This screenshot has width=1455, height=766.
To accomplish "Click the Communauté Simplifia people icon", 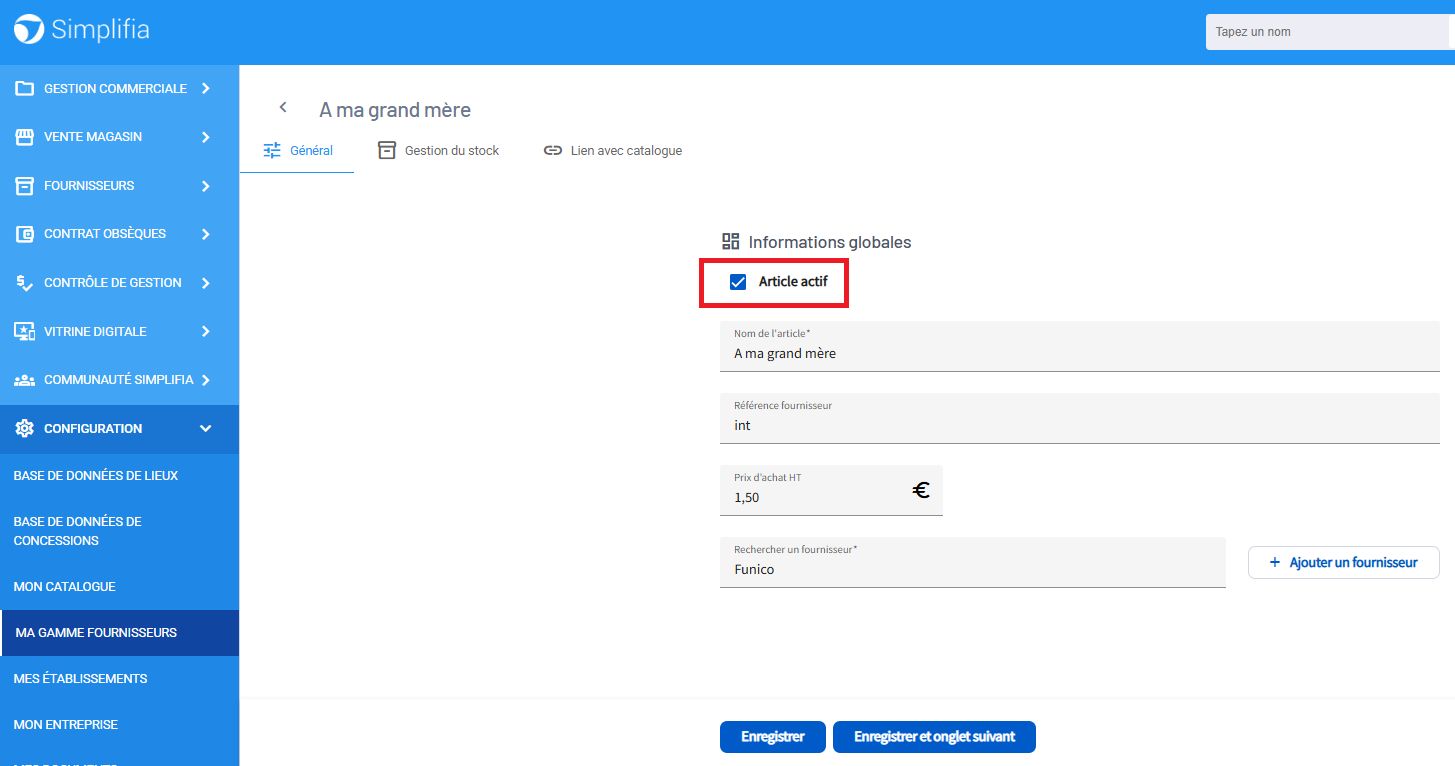I will coord(25,380).
